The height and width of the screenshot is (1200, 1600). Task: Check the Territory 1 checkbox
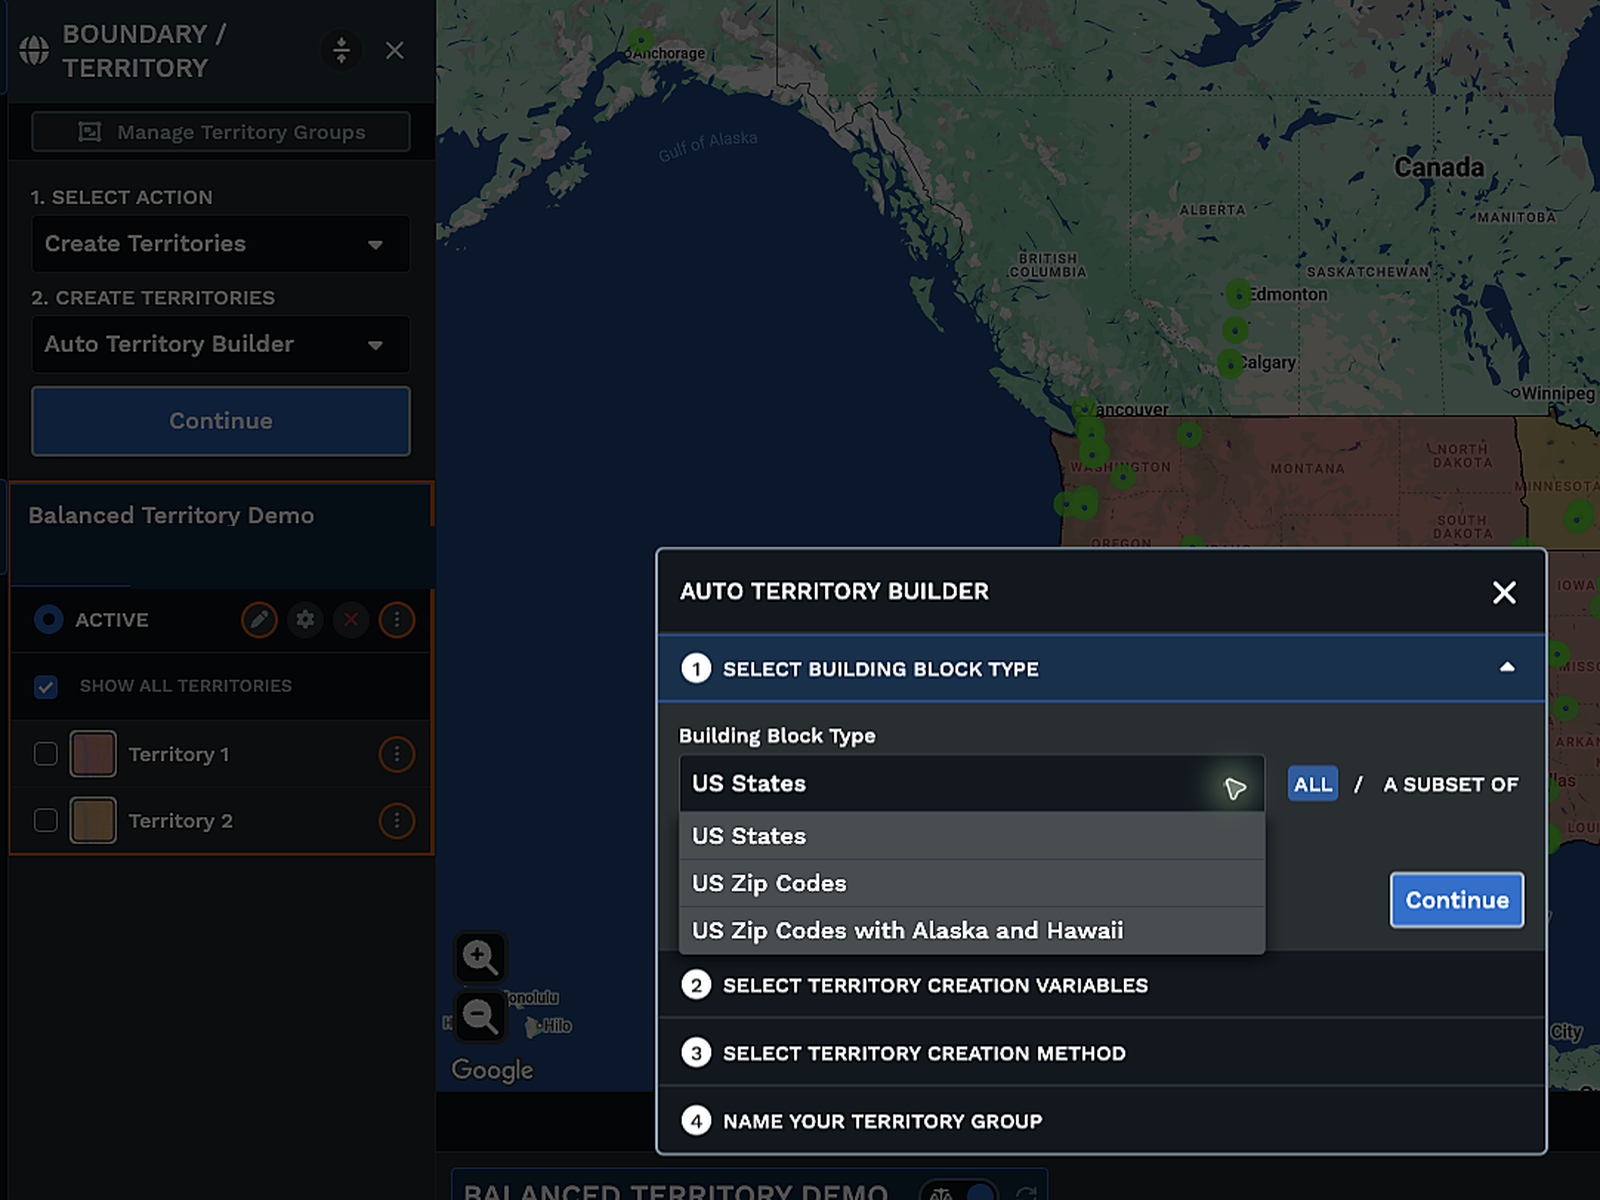pos(46,754)
